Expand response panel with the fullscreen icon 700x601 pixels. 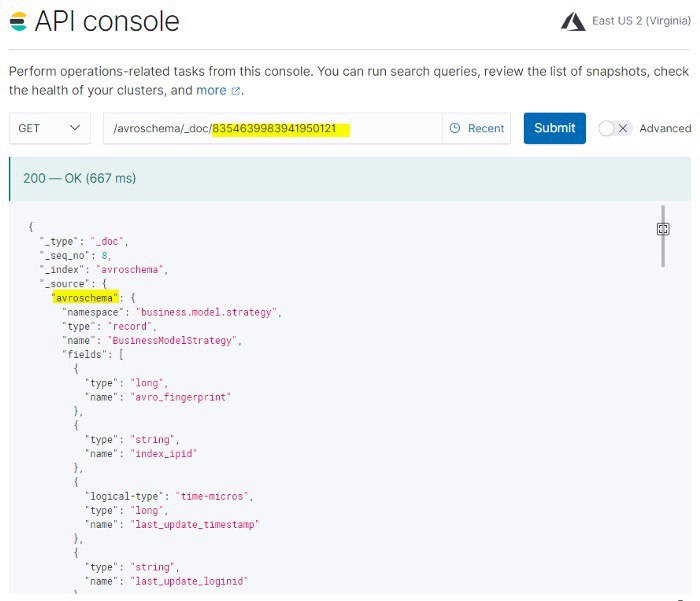[x=663, y=229]
